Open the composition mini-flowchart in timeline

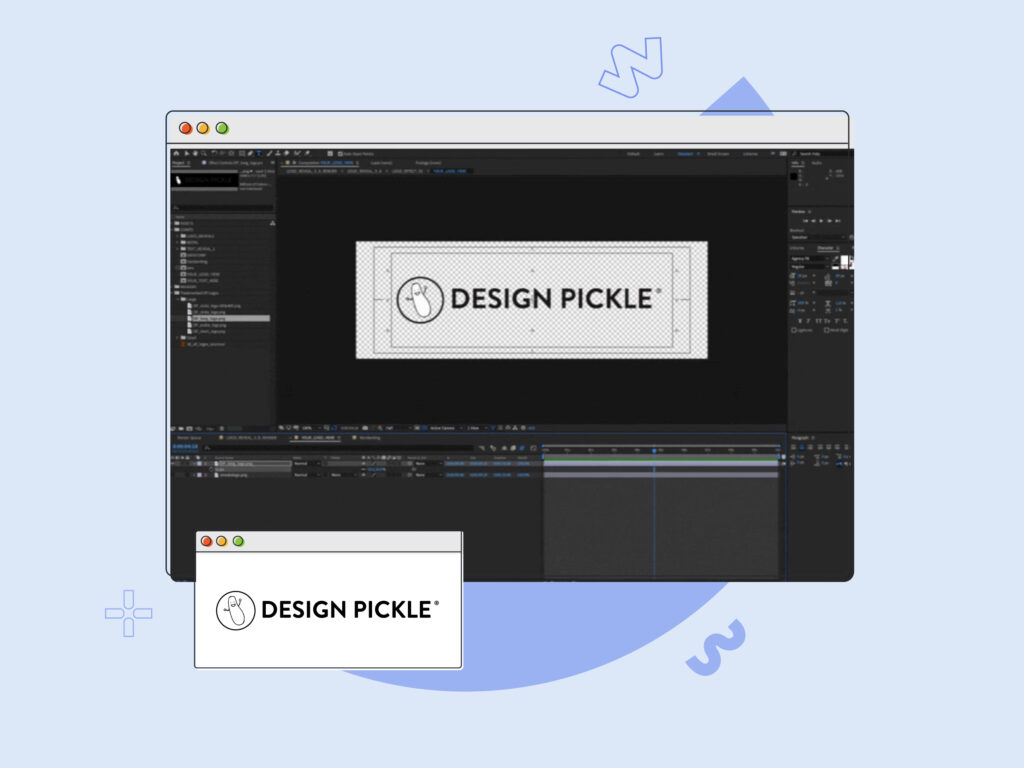point(482,448)
